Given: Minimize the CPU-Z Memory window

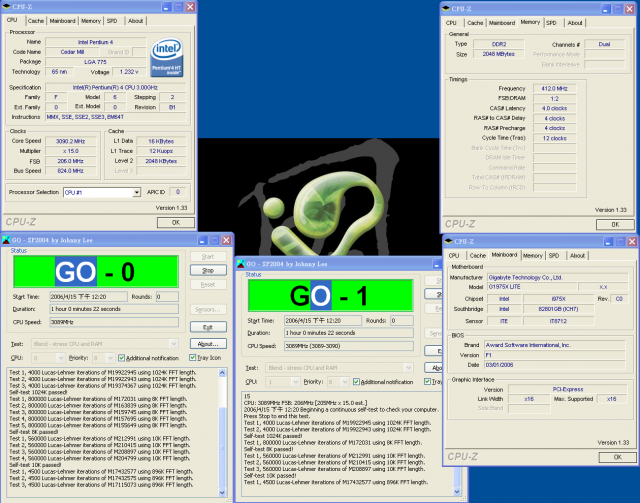Looking at the screenshot, I should click(x=606, y=9).
